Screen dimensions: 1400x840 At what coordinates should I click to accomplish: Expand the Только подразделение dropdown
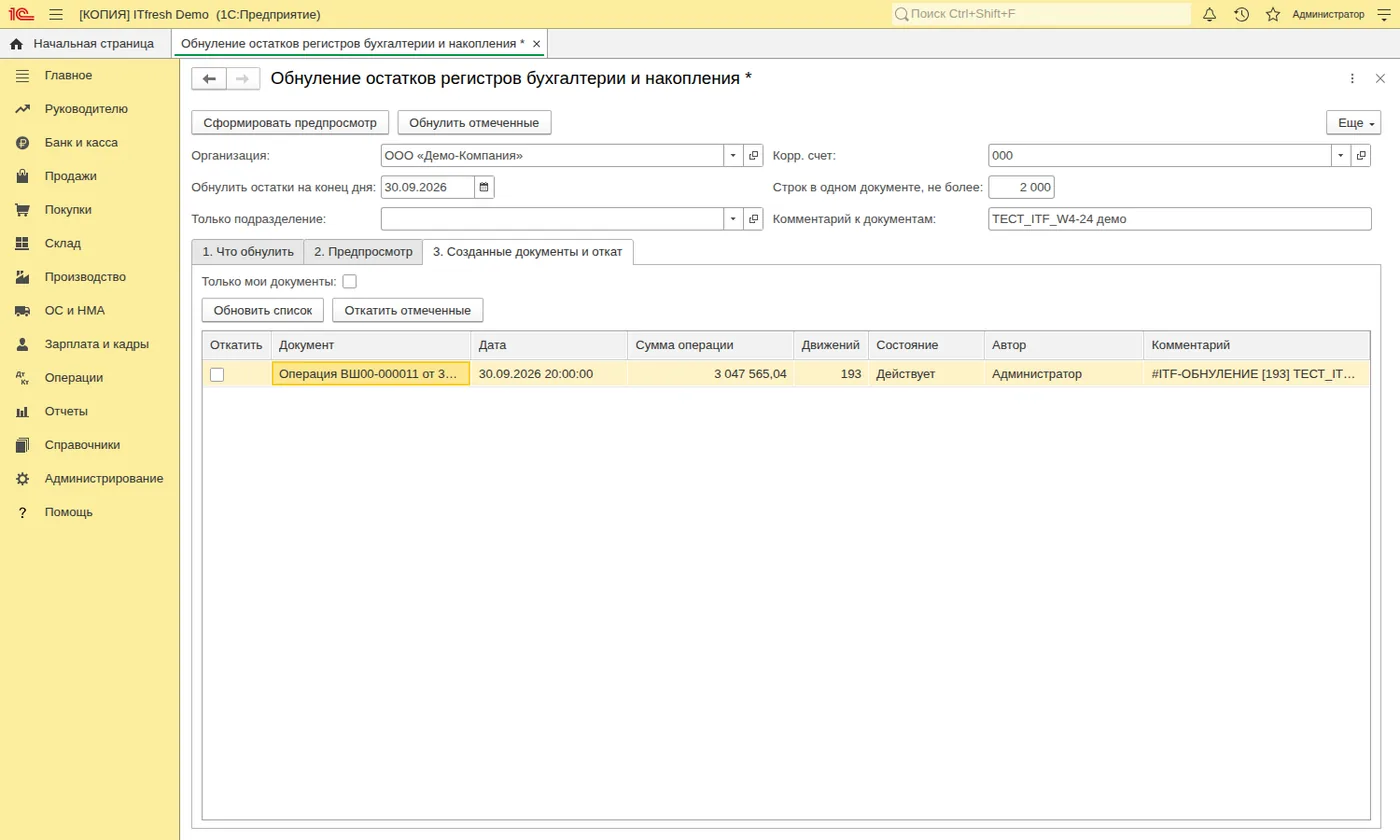[x=733, y=219]
